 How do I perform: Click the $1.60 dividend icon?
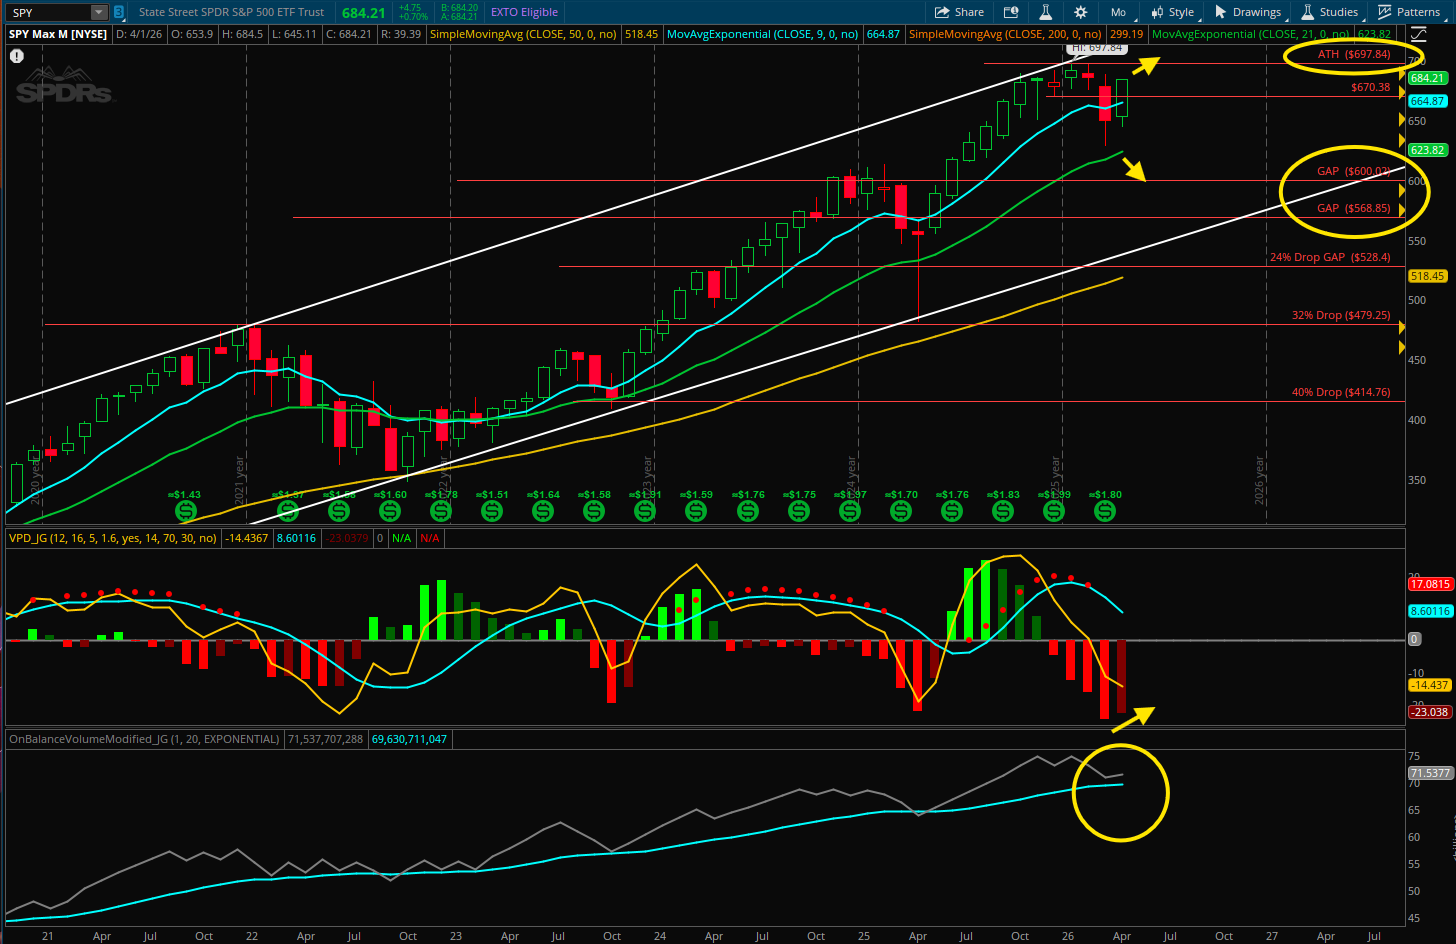point(389,511)
